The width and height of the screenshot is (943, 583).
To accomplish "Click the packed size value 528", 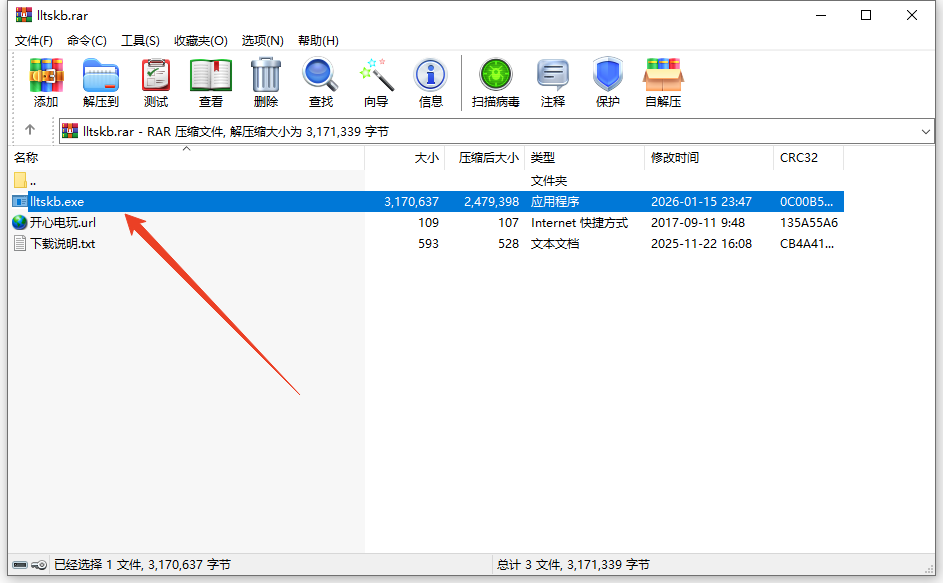I will (508, 244).
